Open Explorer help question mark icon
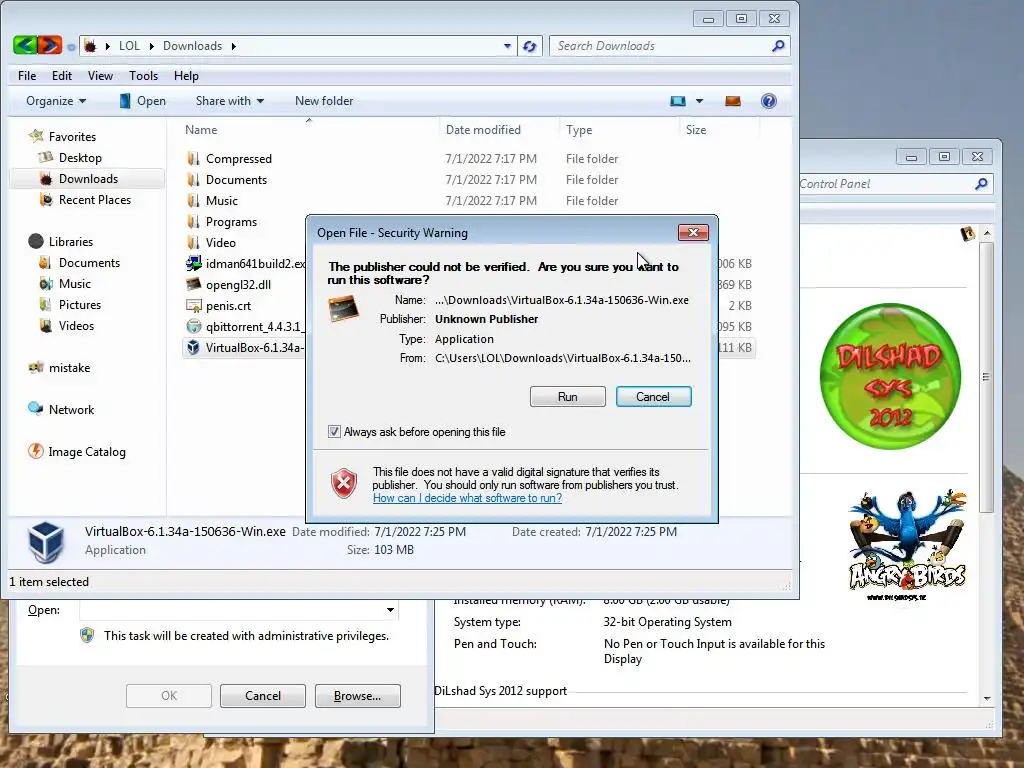The image size is (1024, 768). [x=769, y=101]
